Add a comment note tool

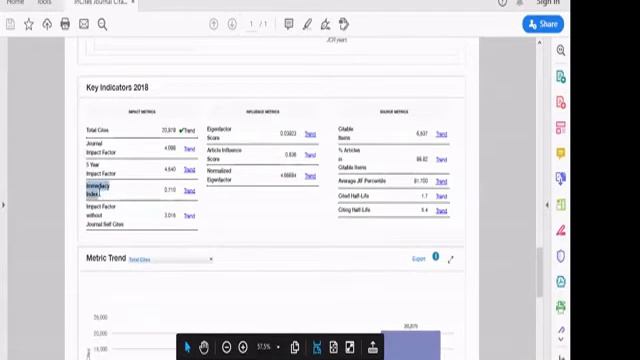click(289, 24)
